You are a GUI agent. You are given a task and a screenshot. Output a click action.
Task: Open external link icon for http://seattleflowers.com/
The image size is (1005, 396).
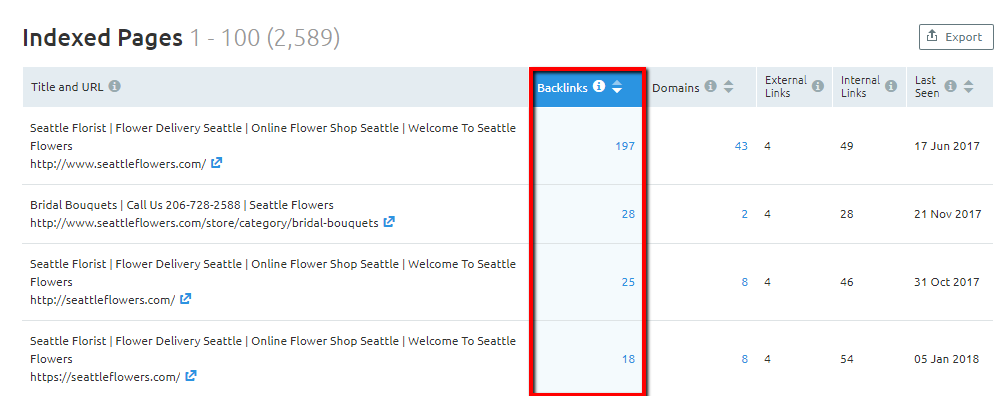(x=185, y=299)
